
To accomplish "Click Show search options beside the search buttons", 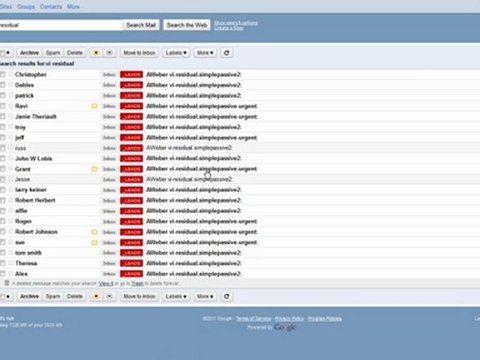I will tap(236, 23).
